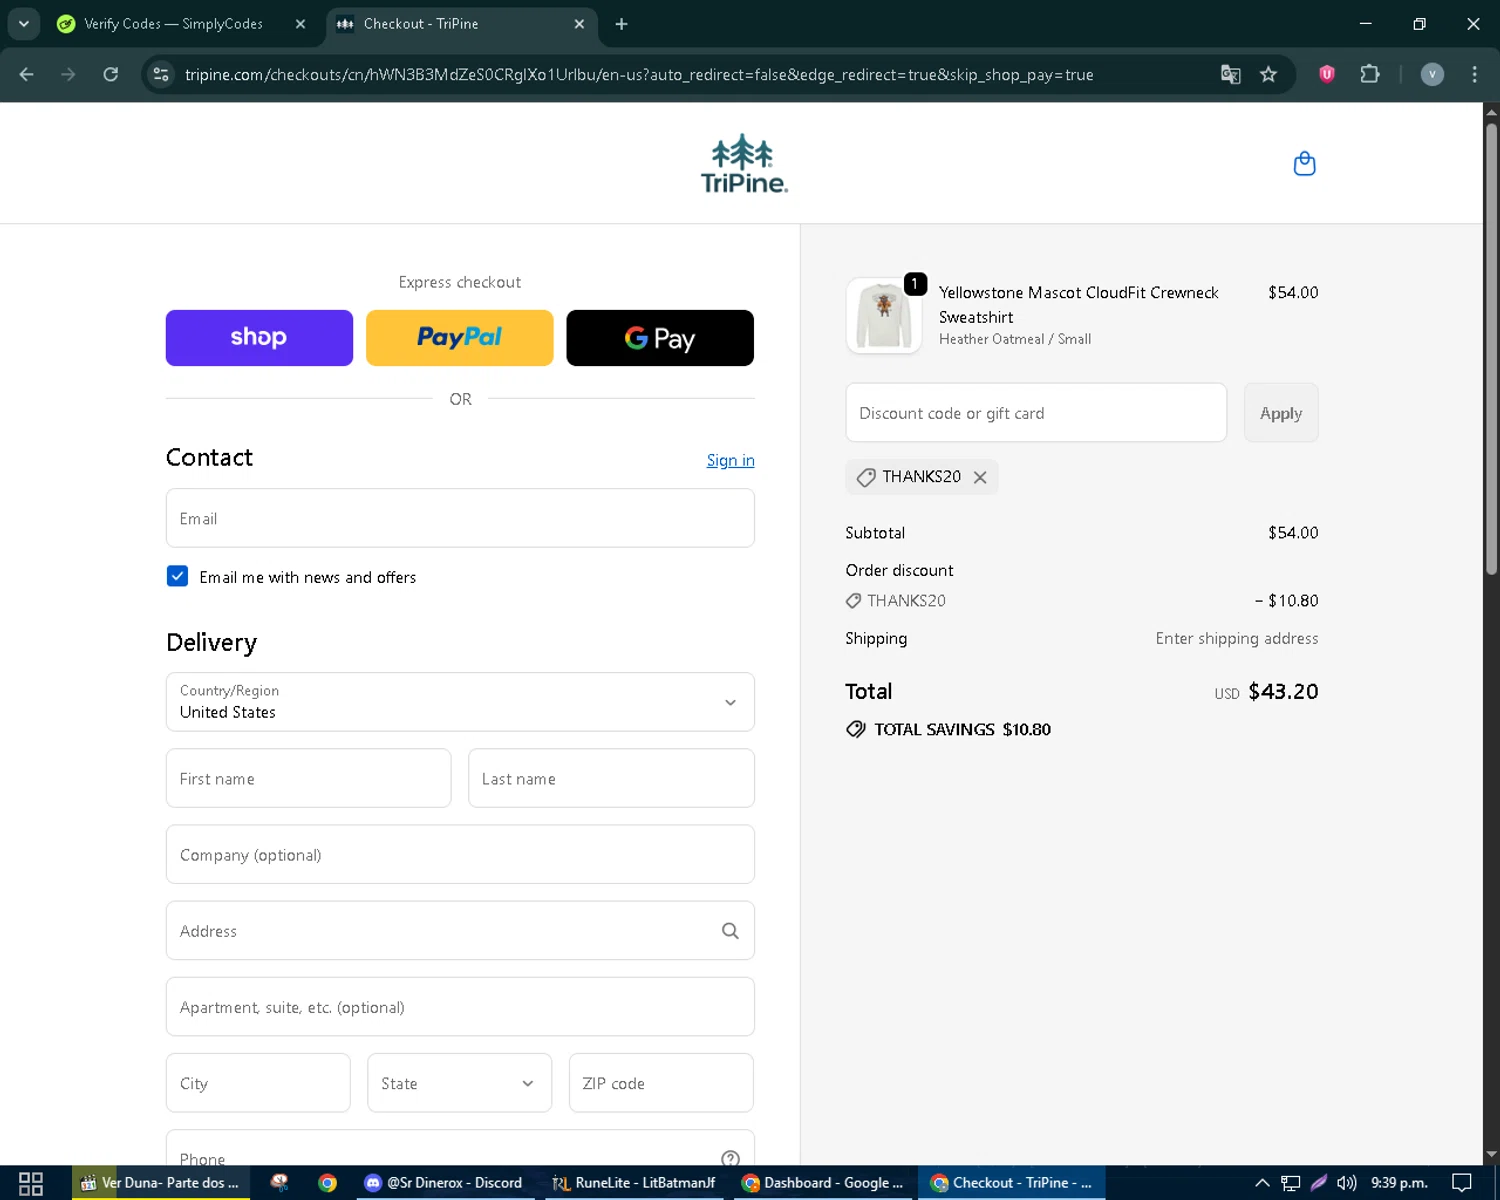Viewport: 1500px width, 1200px height.
Task: Focus the Apartment, suite field
Action: pyautogui.click(x=460, y=1007)
